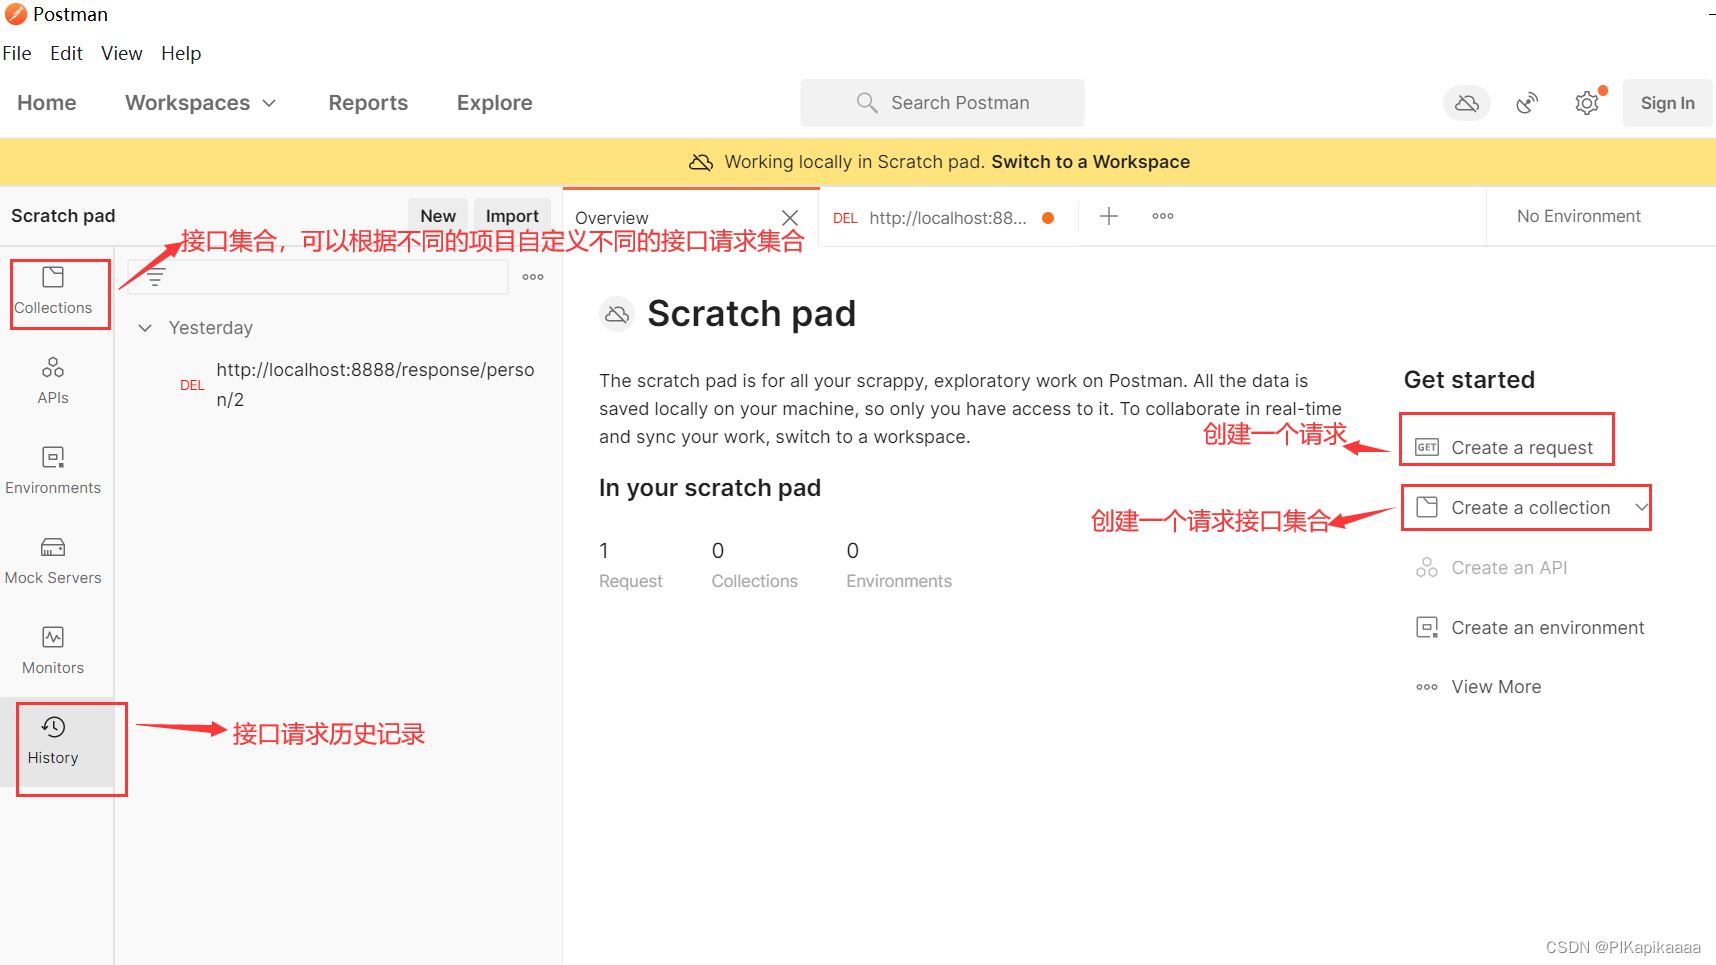Open the Explore page
The image size is (1716, 965).
(x=494, y=103)
